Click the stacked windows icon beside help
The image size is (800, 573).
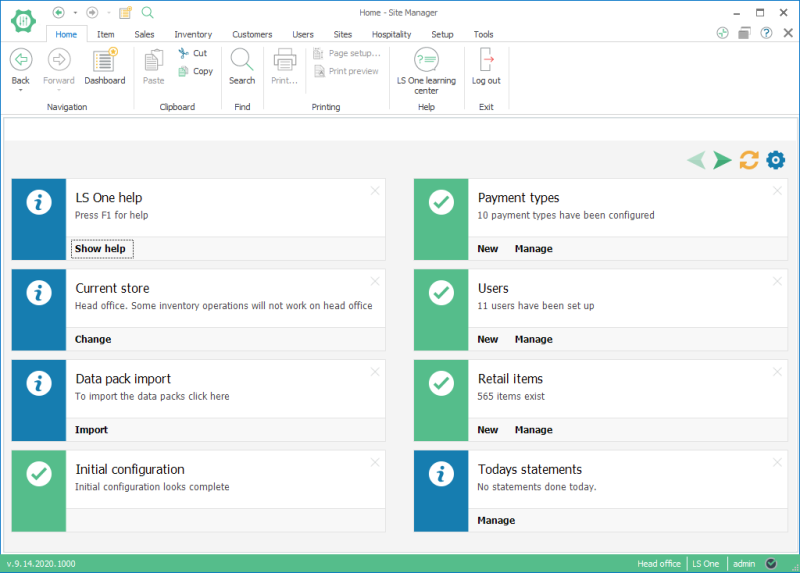click(744, 33)
